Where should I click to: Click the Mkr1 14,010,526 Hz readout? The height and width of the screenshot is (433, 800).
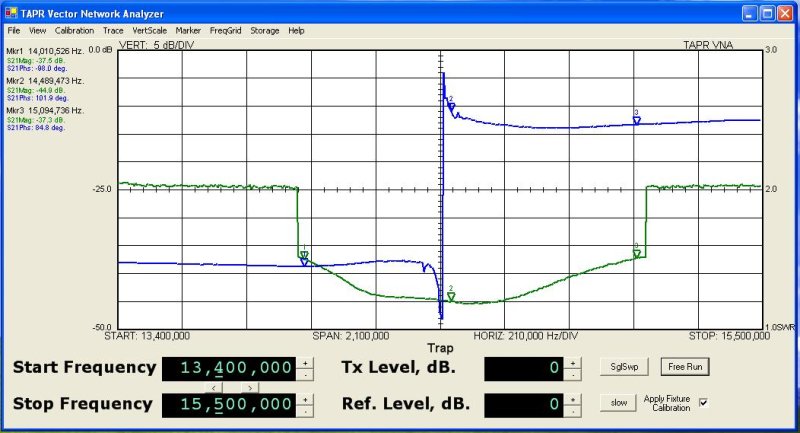pyautogui.click(x=45, y=52)
